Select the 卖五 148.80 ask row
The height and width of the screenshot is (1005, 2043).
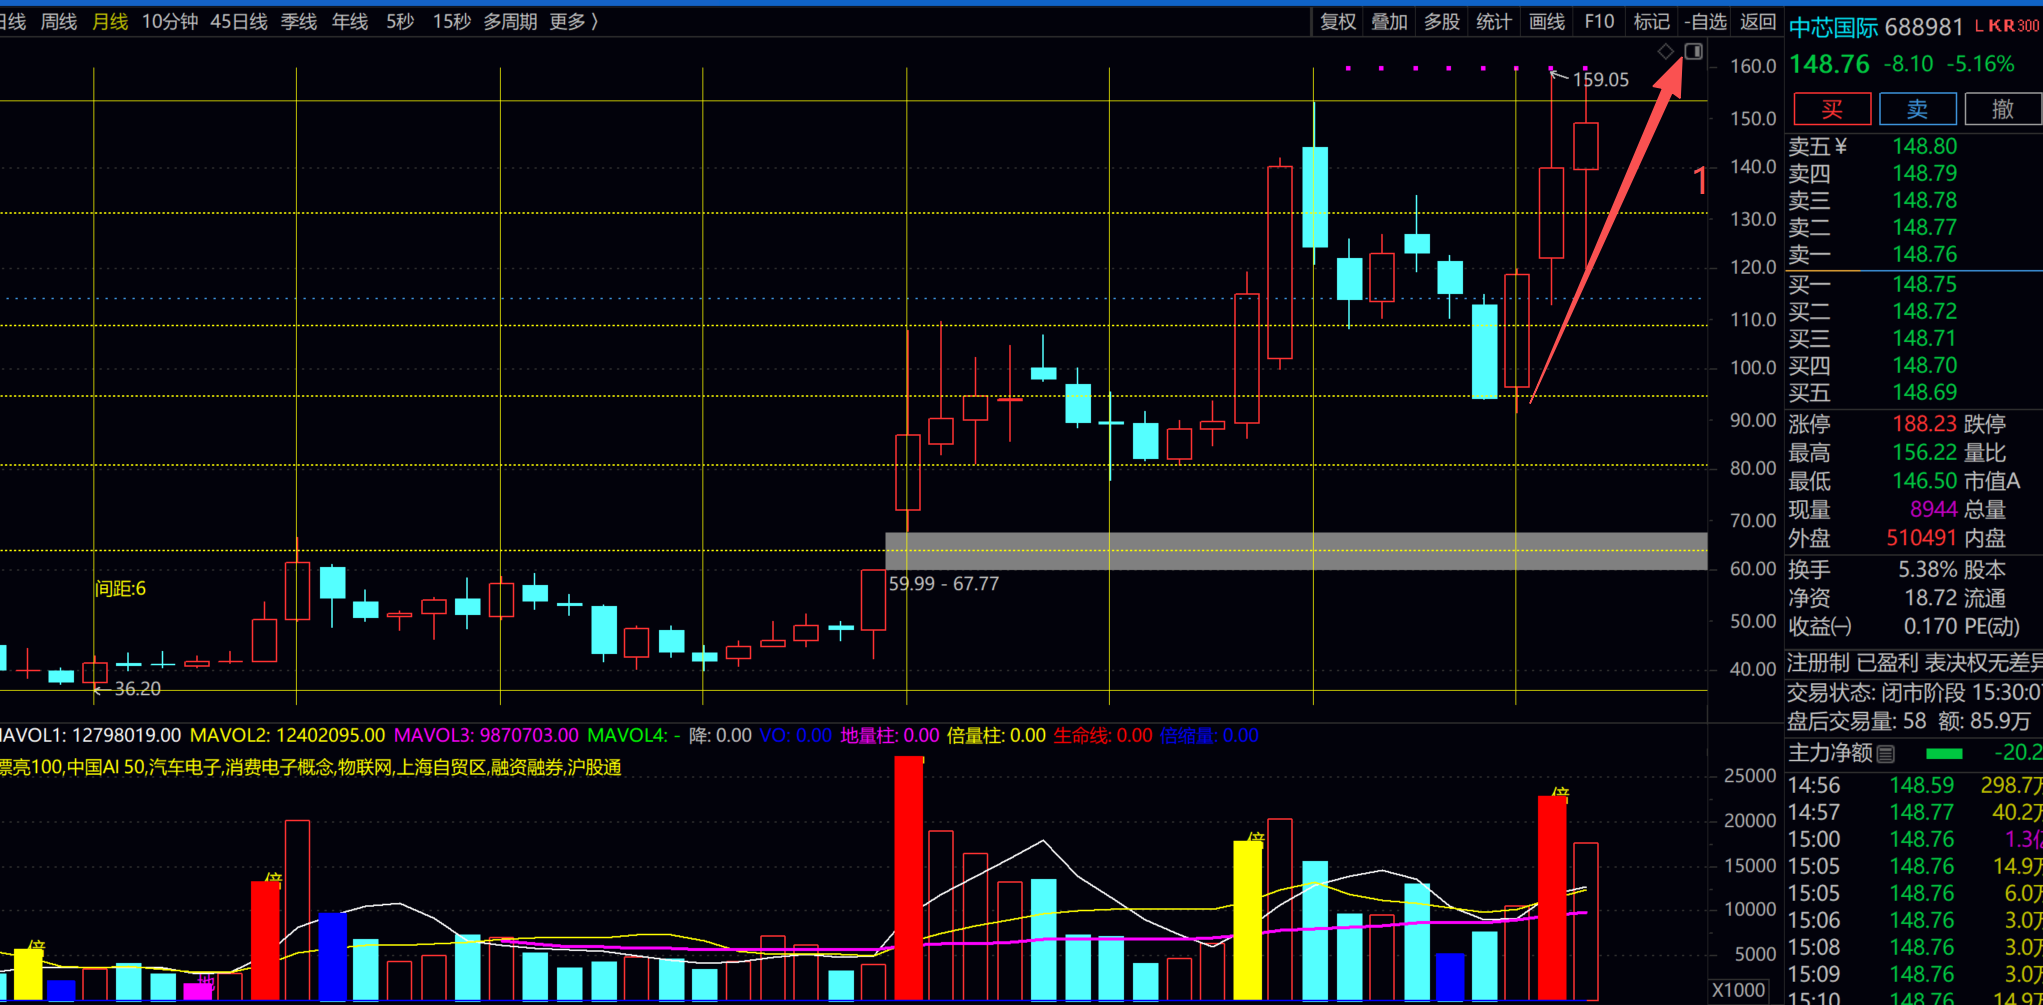coord(1914,147)
